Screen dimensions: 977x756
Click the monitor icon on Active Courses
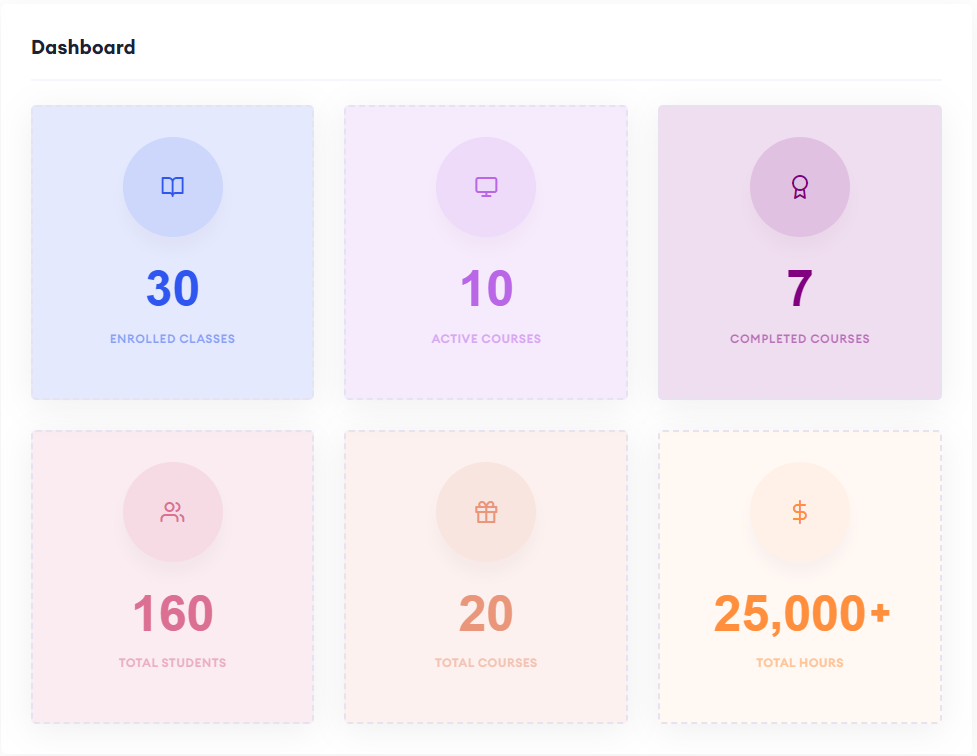coord(486,187)
